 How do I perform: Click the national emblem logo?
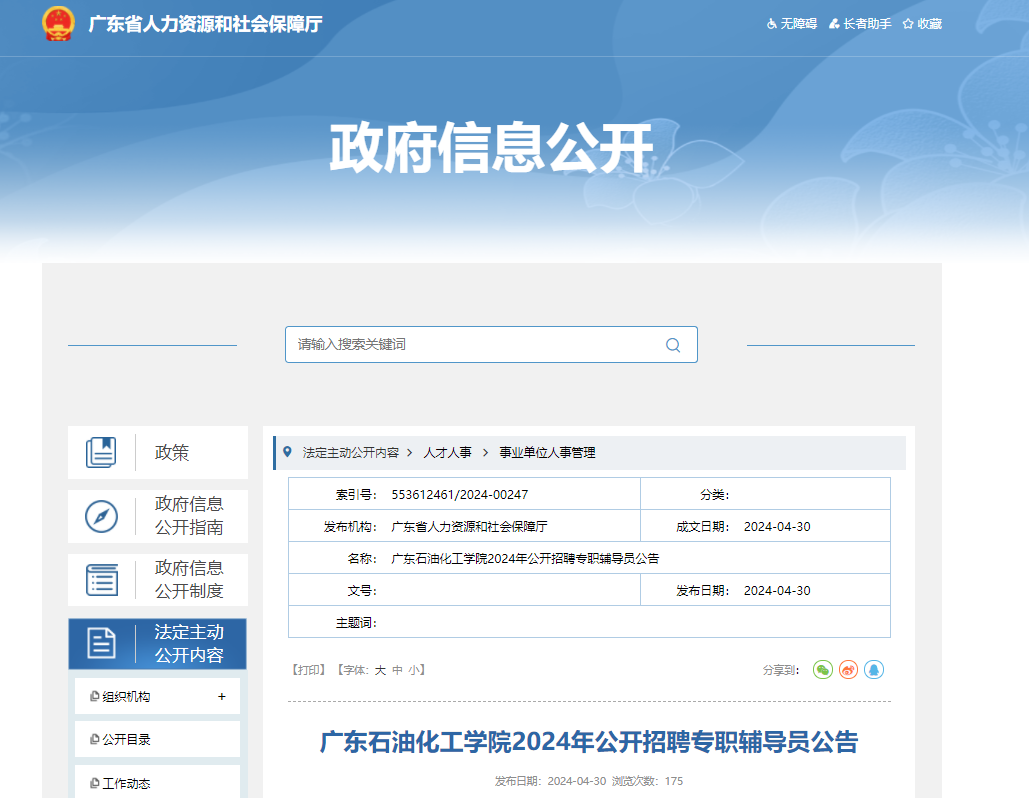click(58, 24)
